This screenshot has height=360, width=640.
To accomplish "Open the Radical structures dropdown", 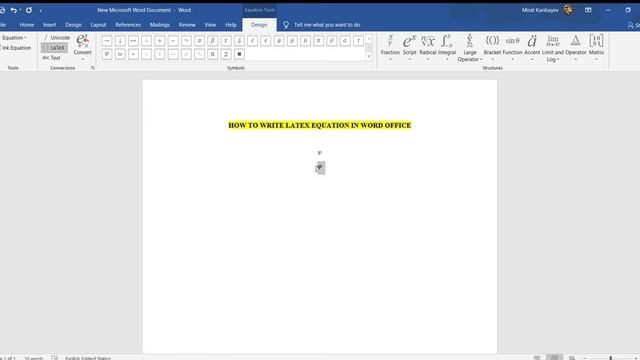I will 428,48.
